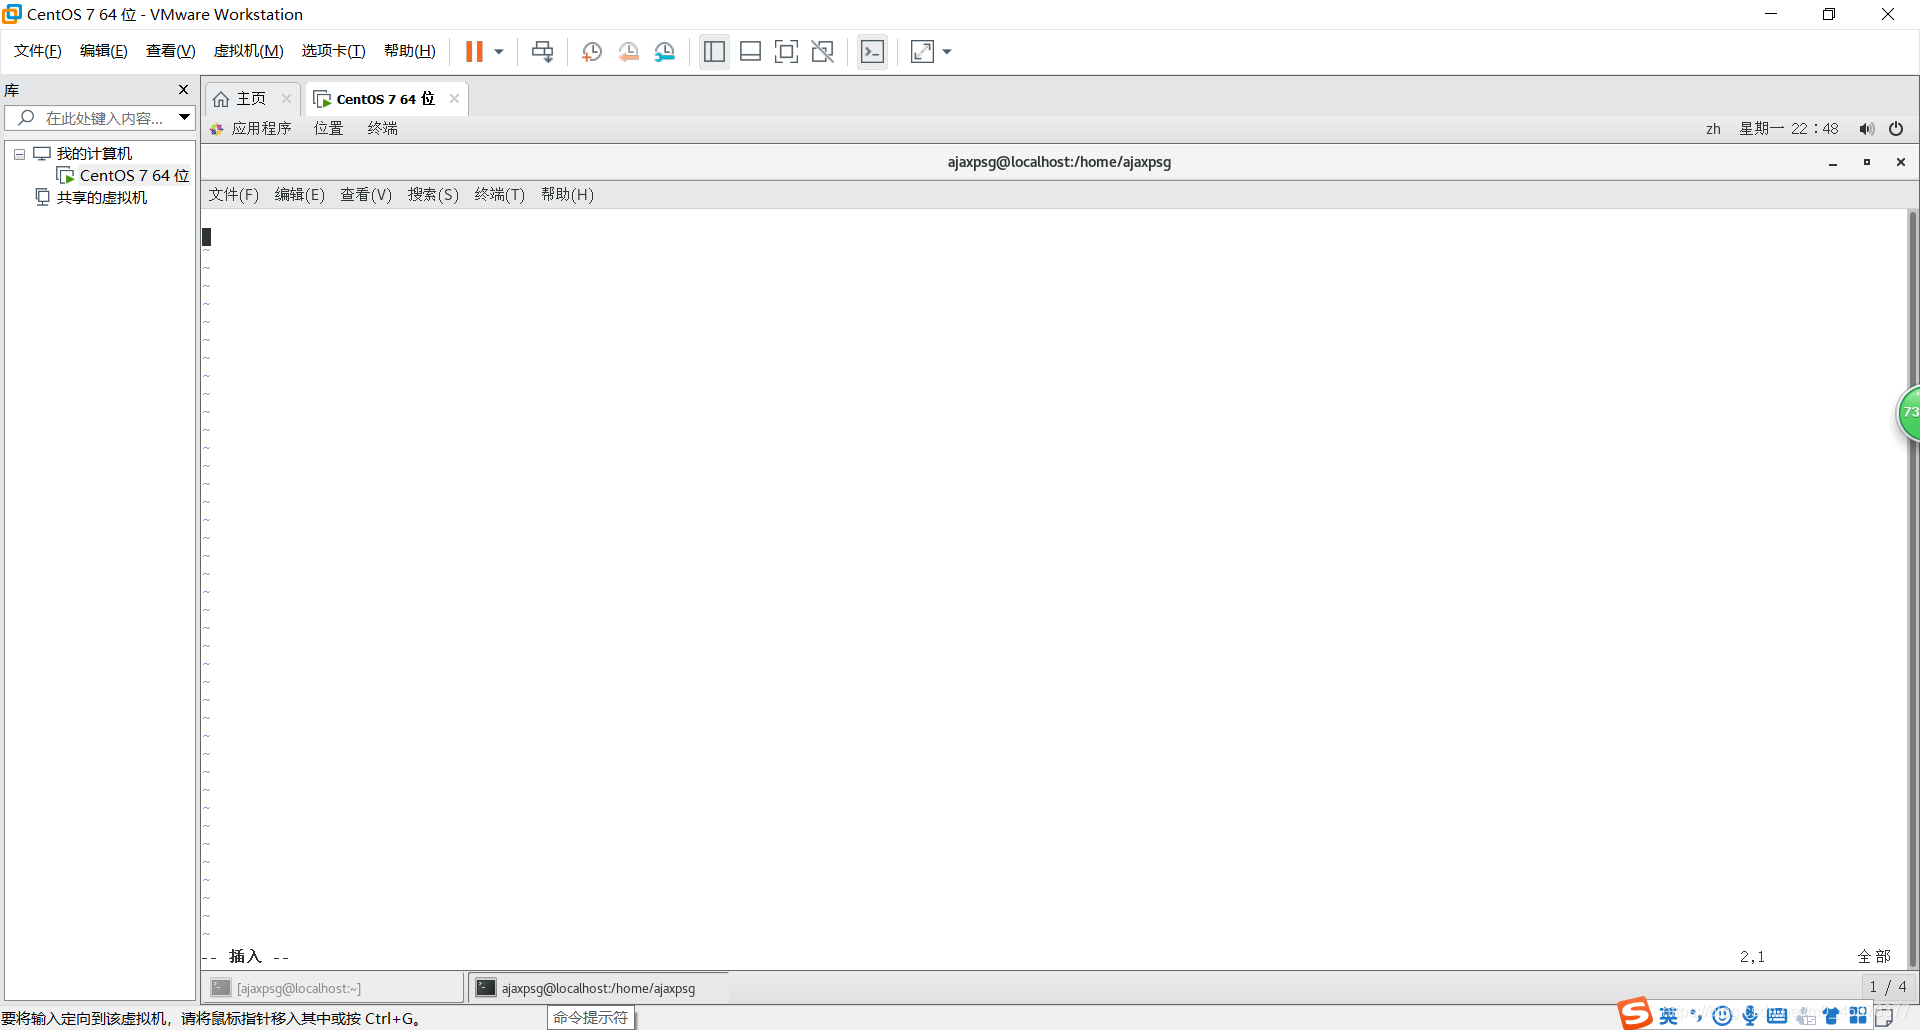
Task: Click the stretch guest display icon
Action: 922,51
